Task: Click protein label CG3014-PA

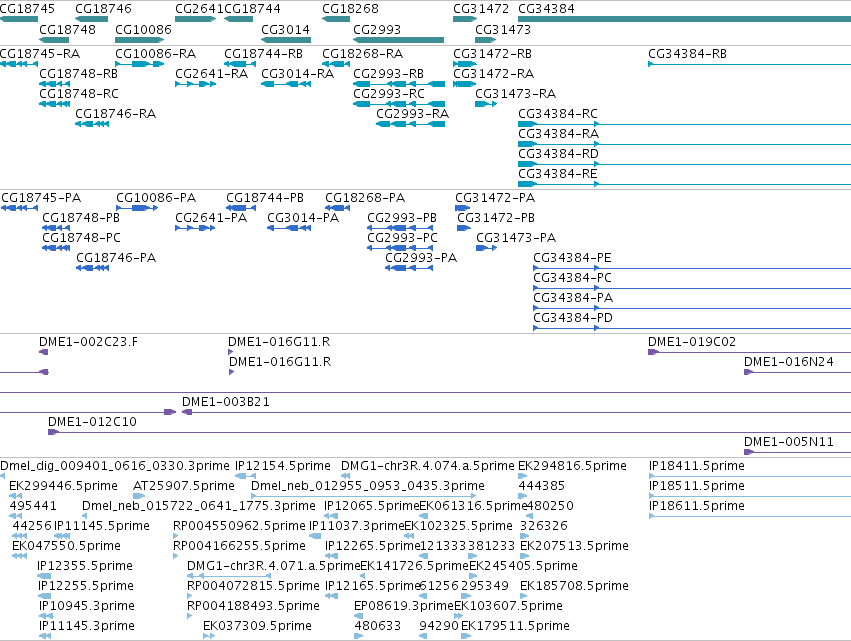Action: pos(303,218)
